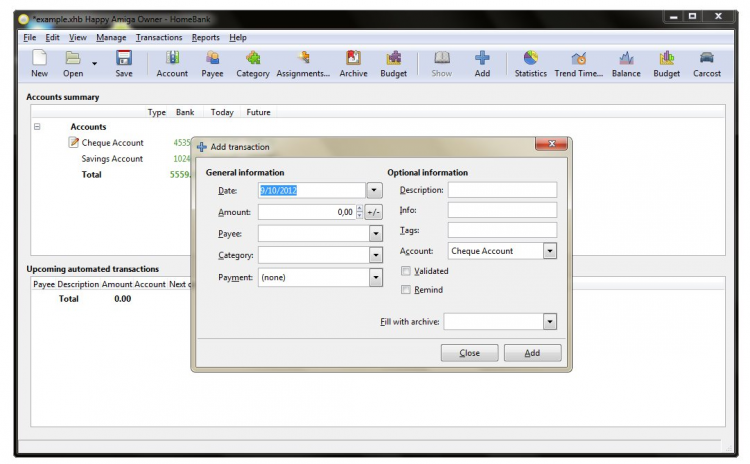Click the Future column header
Screen dimensions: 750x464
coord(258,112)
